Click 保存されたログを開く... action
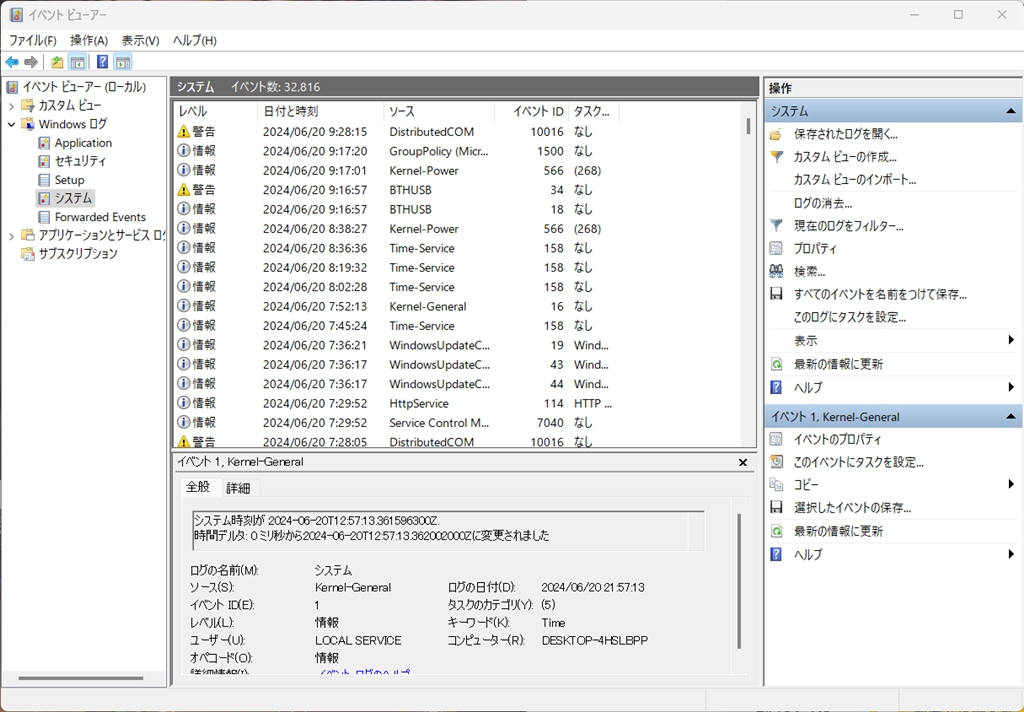Screen dimensions: 1024x712 [x=846, y=135]
